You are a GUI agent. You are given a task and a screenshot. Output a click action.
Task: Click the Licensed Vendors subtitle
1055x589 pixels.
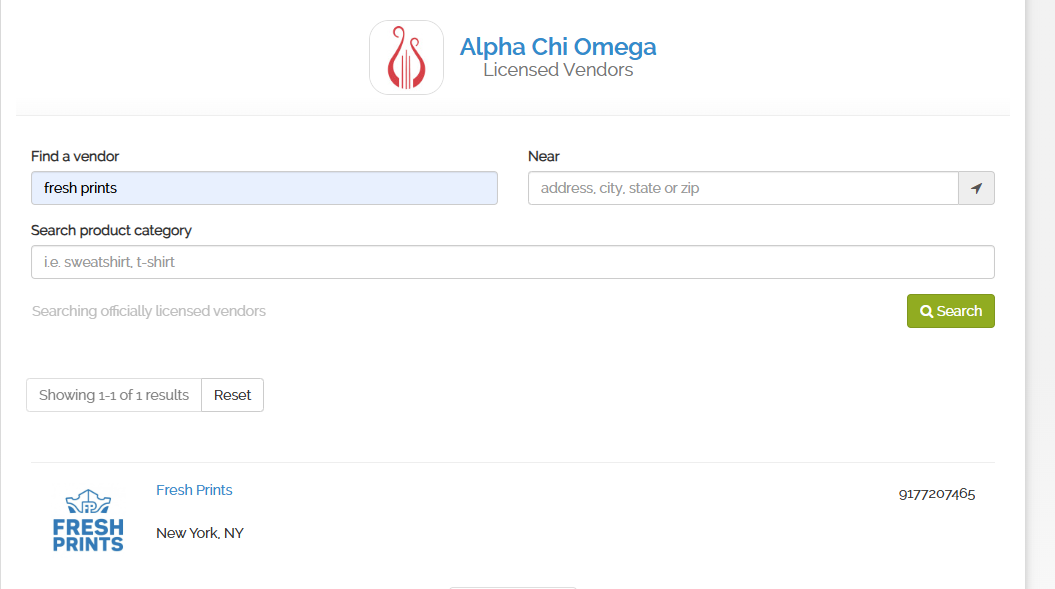(x=557, y=70)
